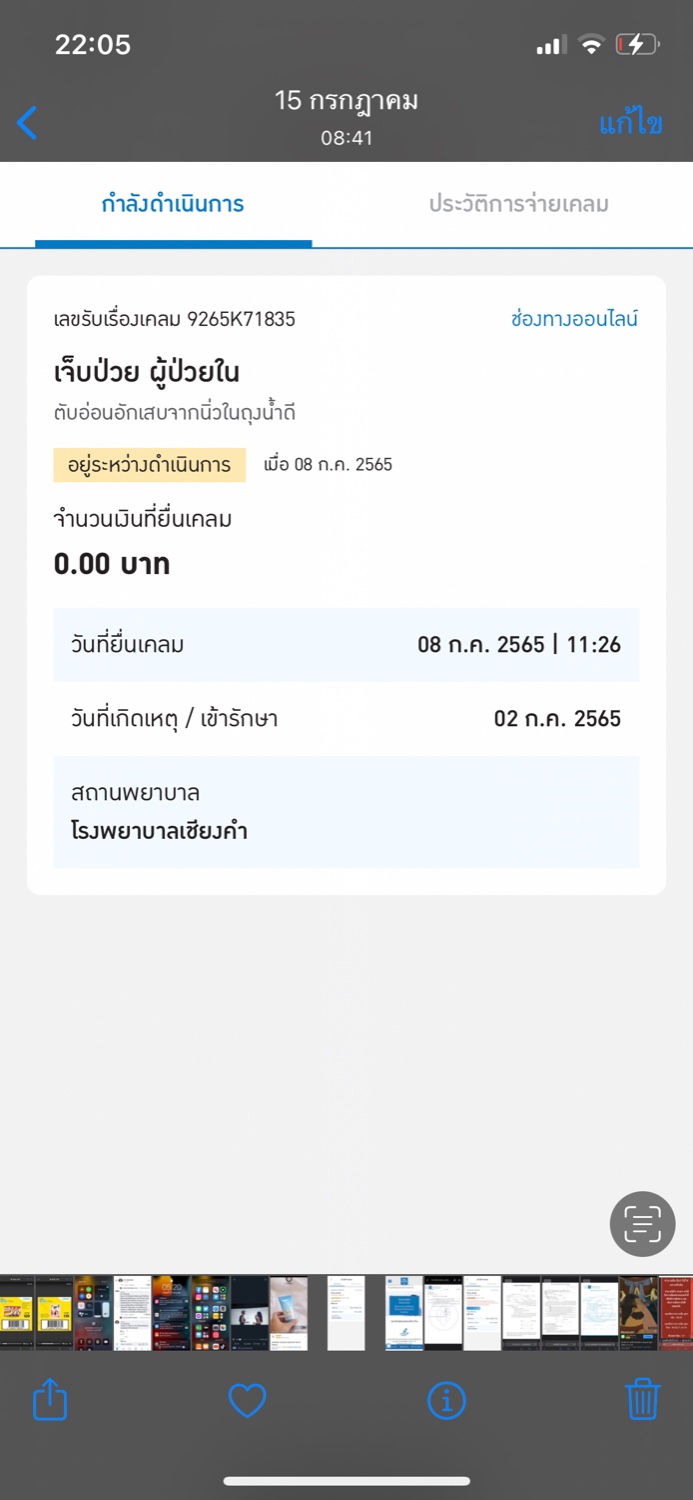Screen dimensions: 693x1500
Task: Select the first yellow coupon thumbnail
Action: 17,1313
